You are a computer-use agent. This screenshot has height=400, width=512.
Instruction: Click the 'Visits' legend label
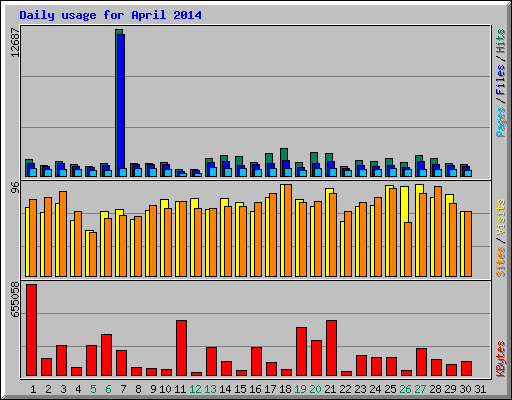pyautogui.click(x=501, y=217)
